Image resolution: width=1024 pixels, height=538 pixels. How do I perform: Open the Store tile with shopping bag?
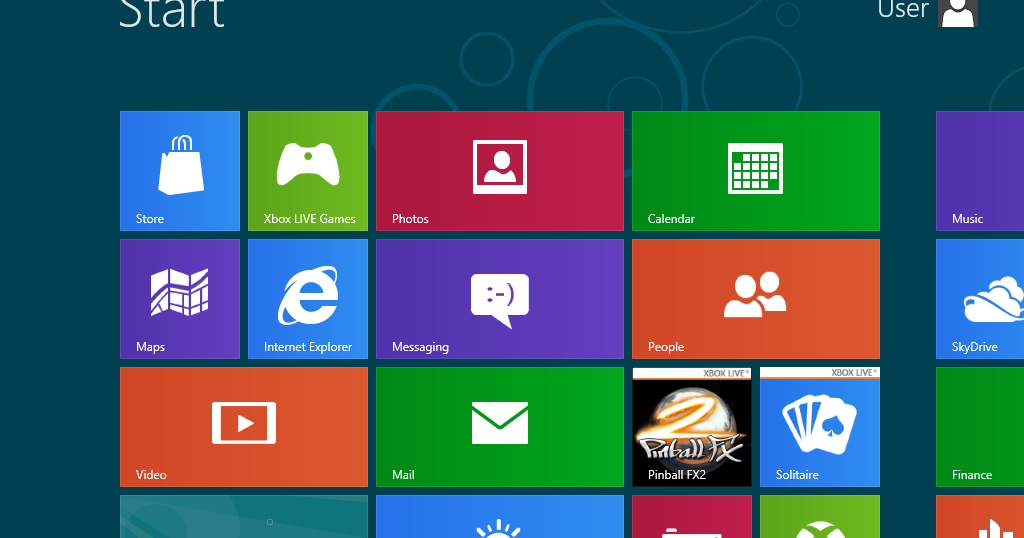click(x=180, y=171)
